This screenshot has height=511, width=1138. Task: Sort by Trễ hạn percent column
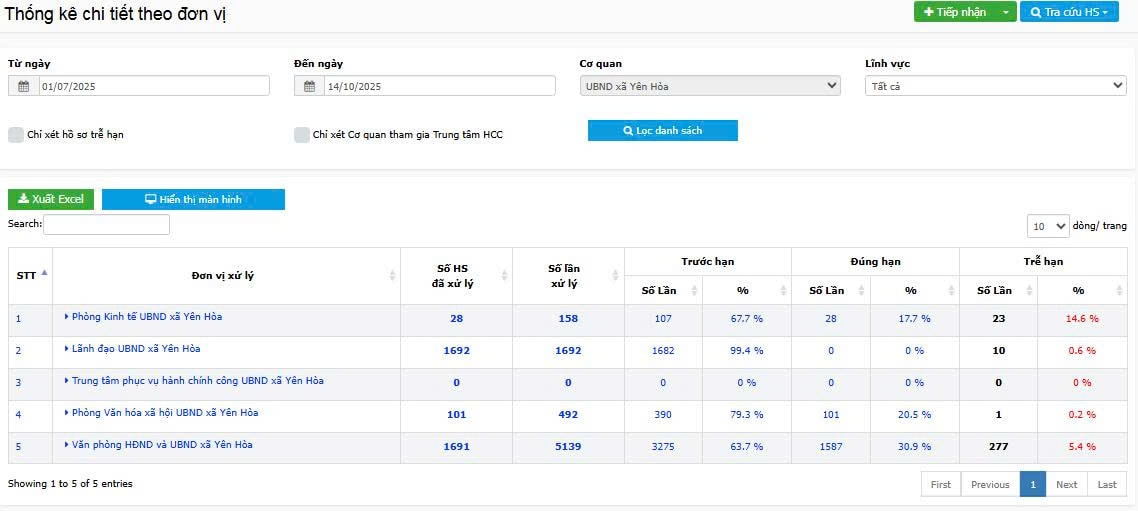[1118, 291]
